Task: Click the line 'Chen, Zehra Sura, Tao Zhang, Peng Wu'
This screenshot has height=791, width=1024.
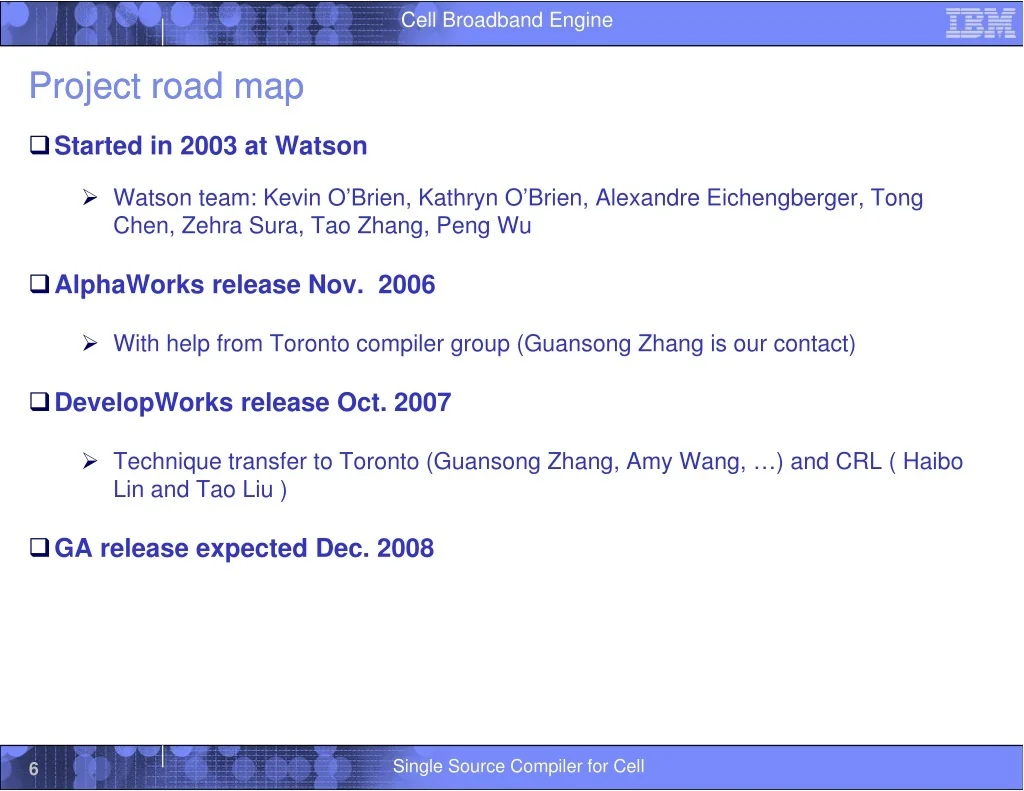Action: tap(322, 225)
